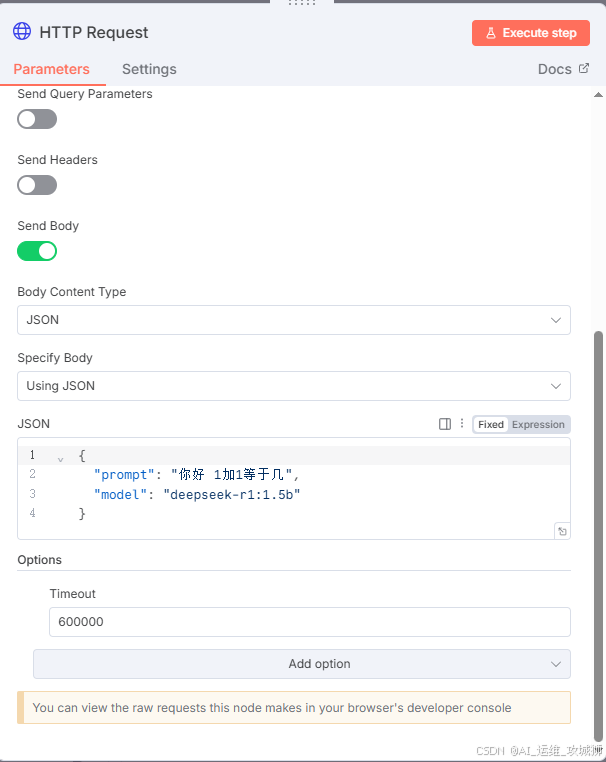Click the "你好 1加1等于几" prompt value

(x=232, y=474)
